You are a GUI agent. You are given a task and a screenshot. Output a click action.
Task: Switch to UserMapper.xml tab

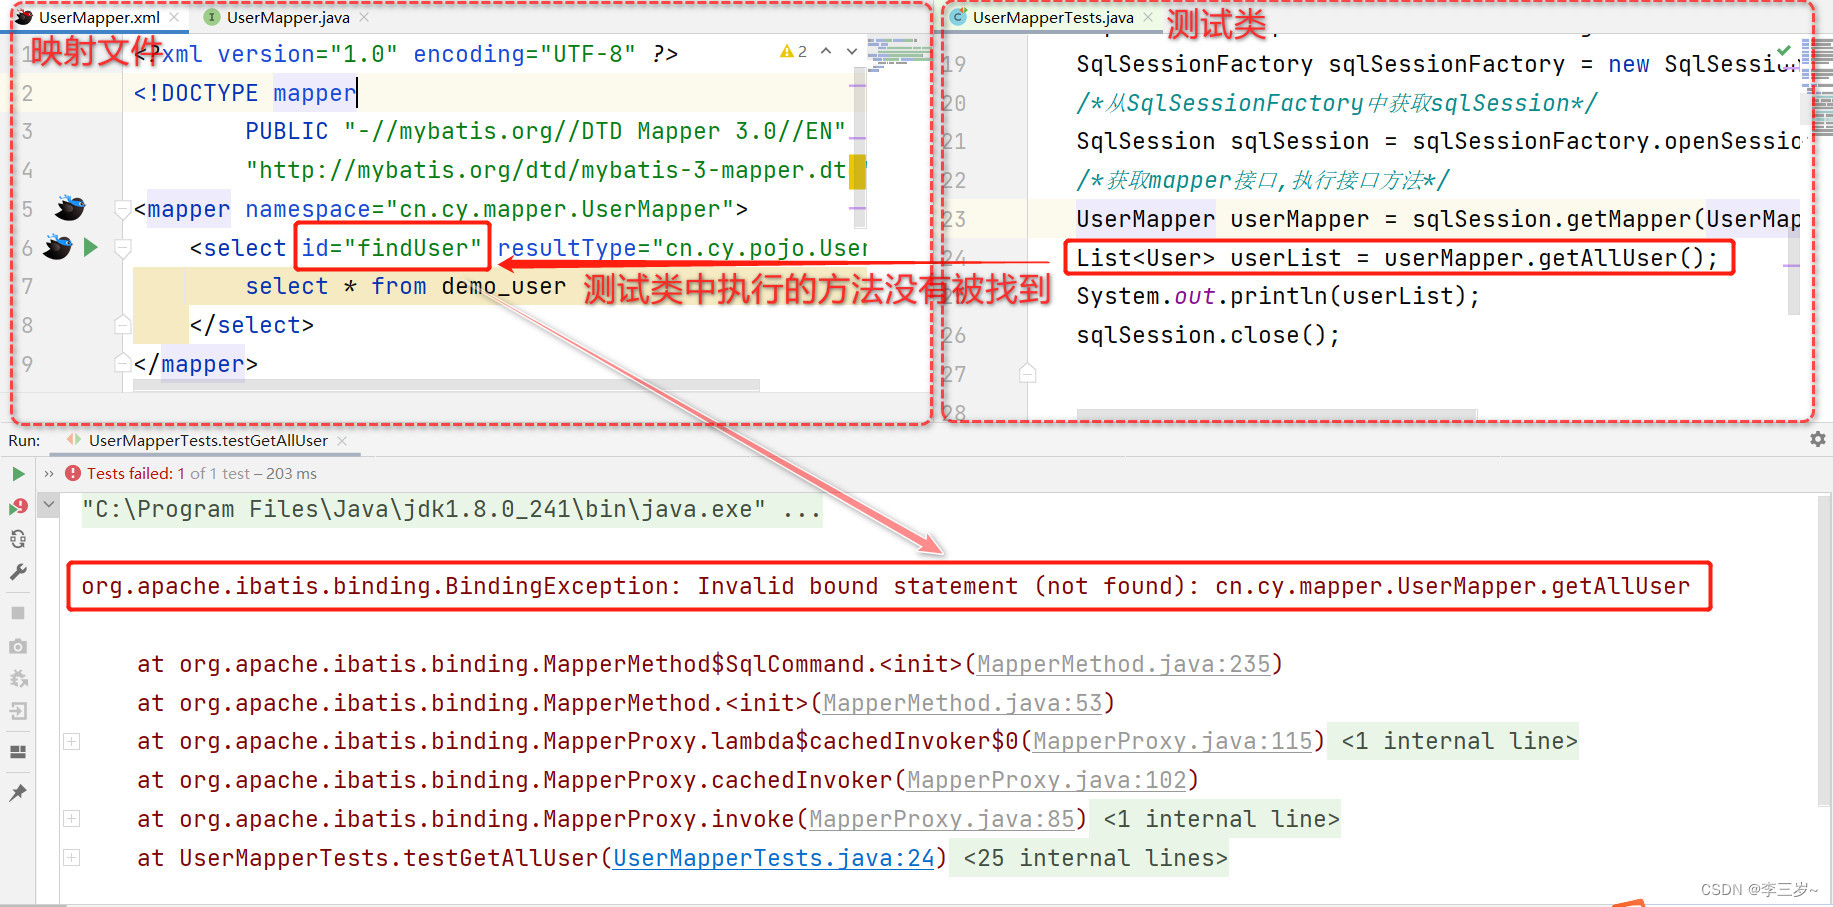tap(99, 17)
